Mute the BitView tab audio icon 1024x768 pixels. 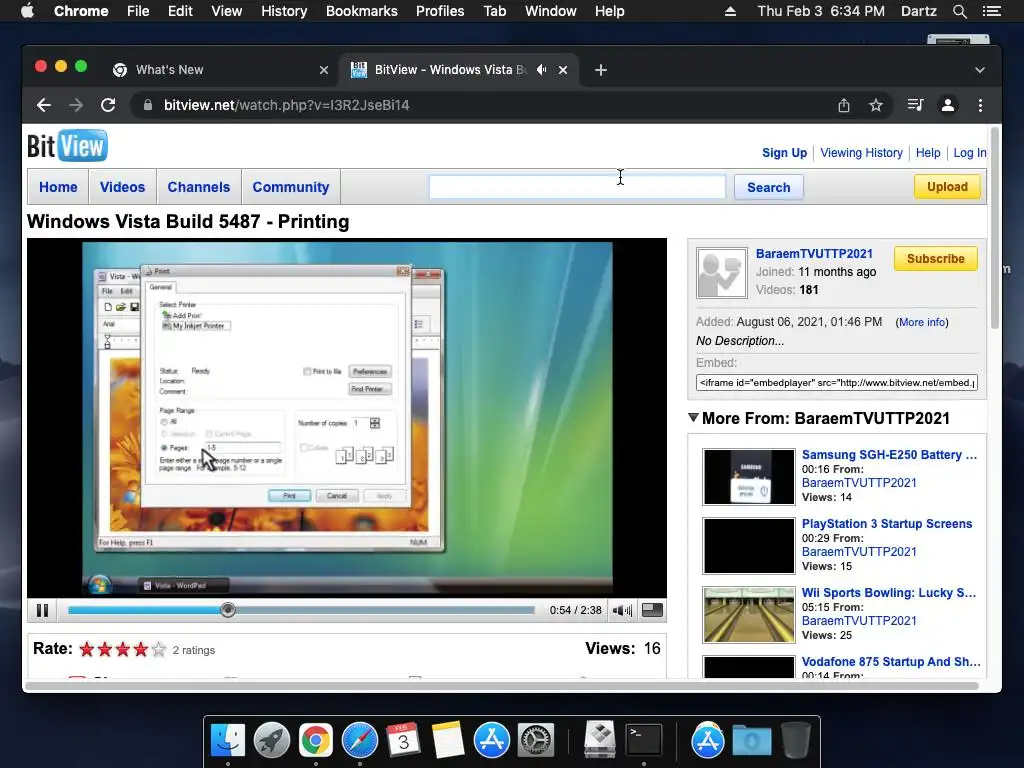point(541,70)
